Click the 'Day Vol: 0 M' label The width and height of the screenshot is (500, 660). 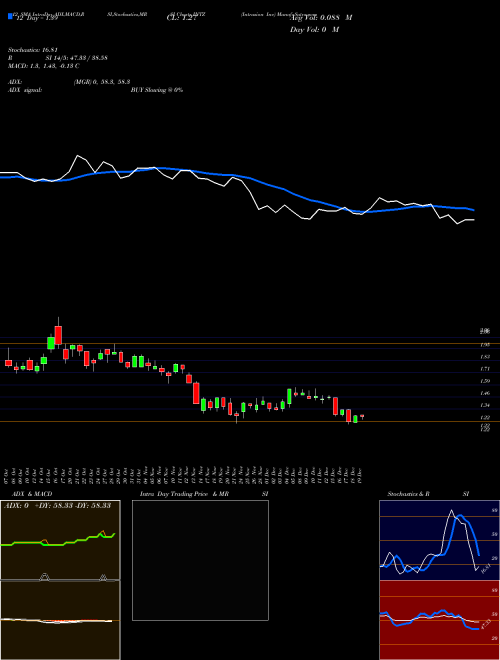pos(314,29)
